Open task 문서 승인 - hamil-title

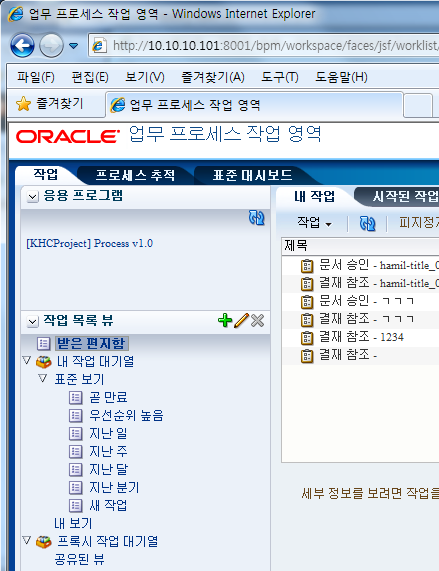pos(379,265)
